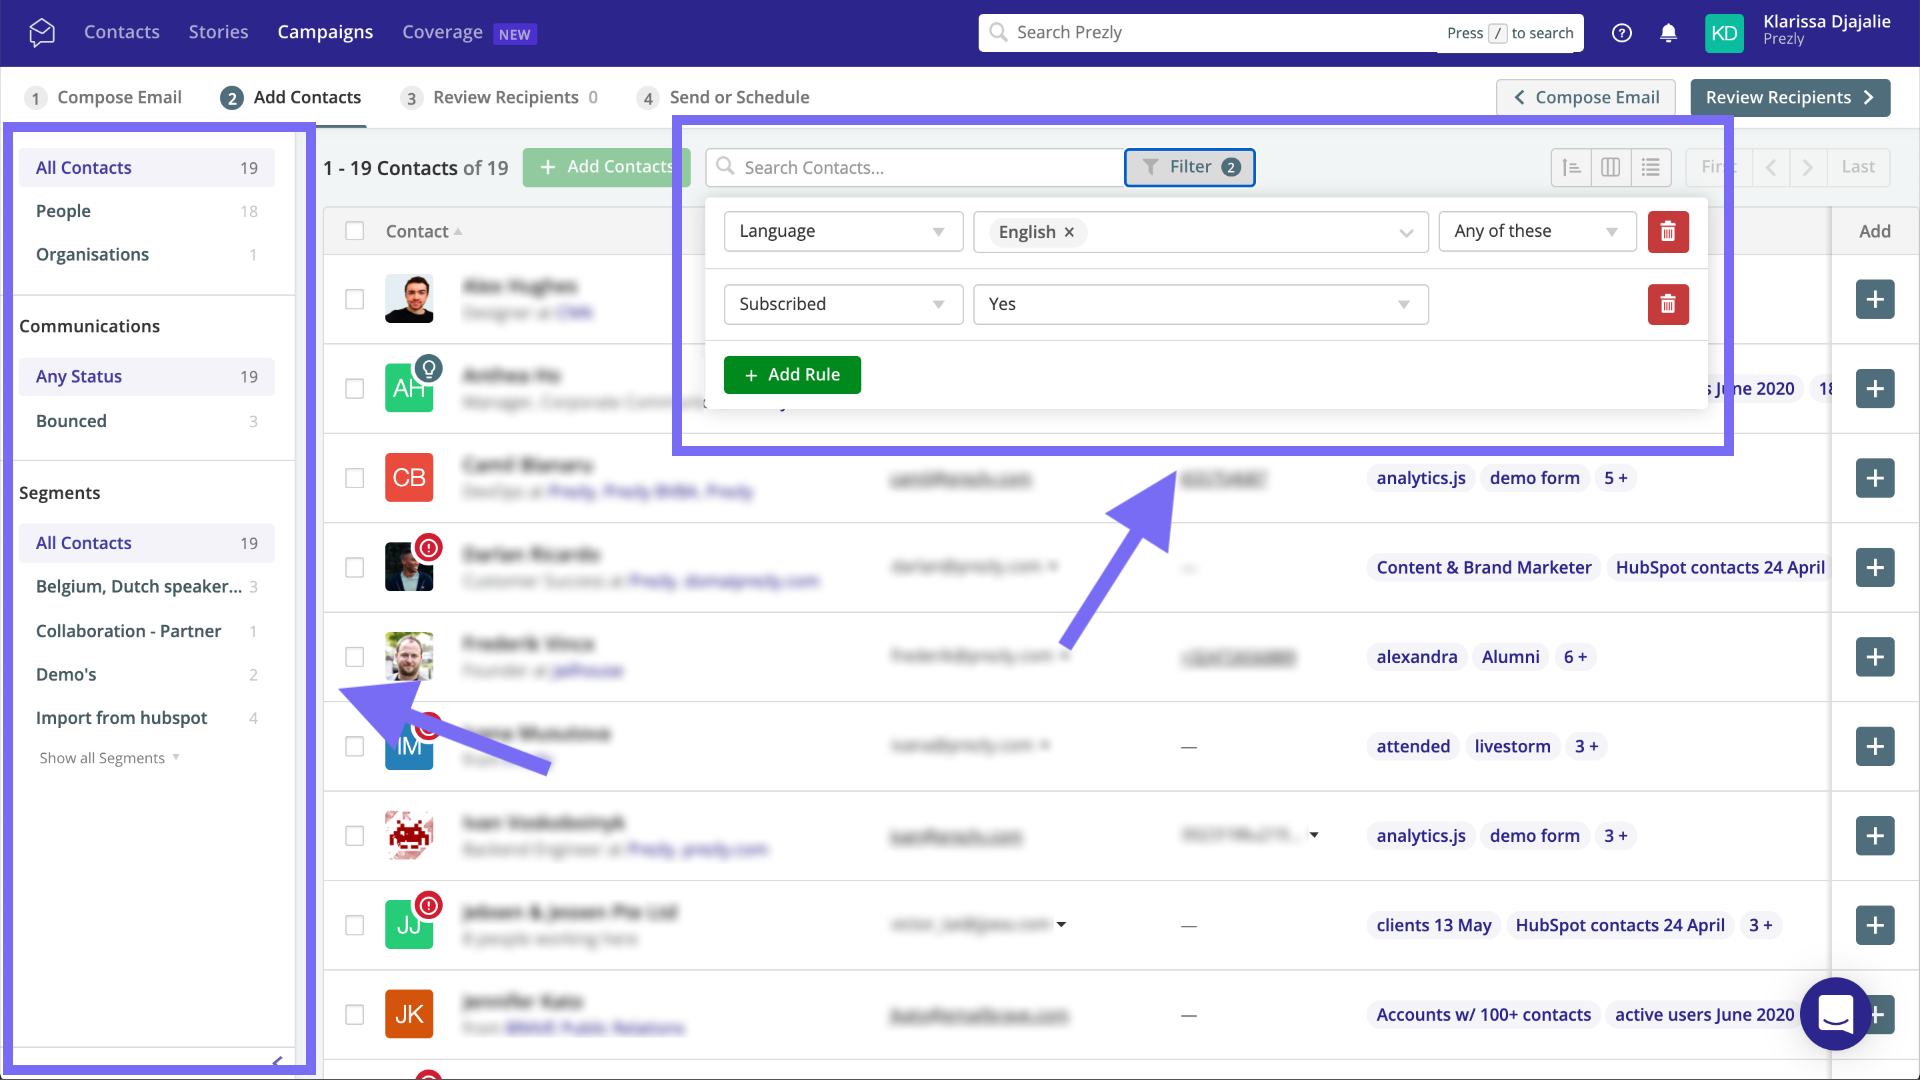Click the back Compose Email button

click(x=1586, y=97)
